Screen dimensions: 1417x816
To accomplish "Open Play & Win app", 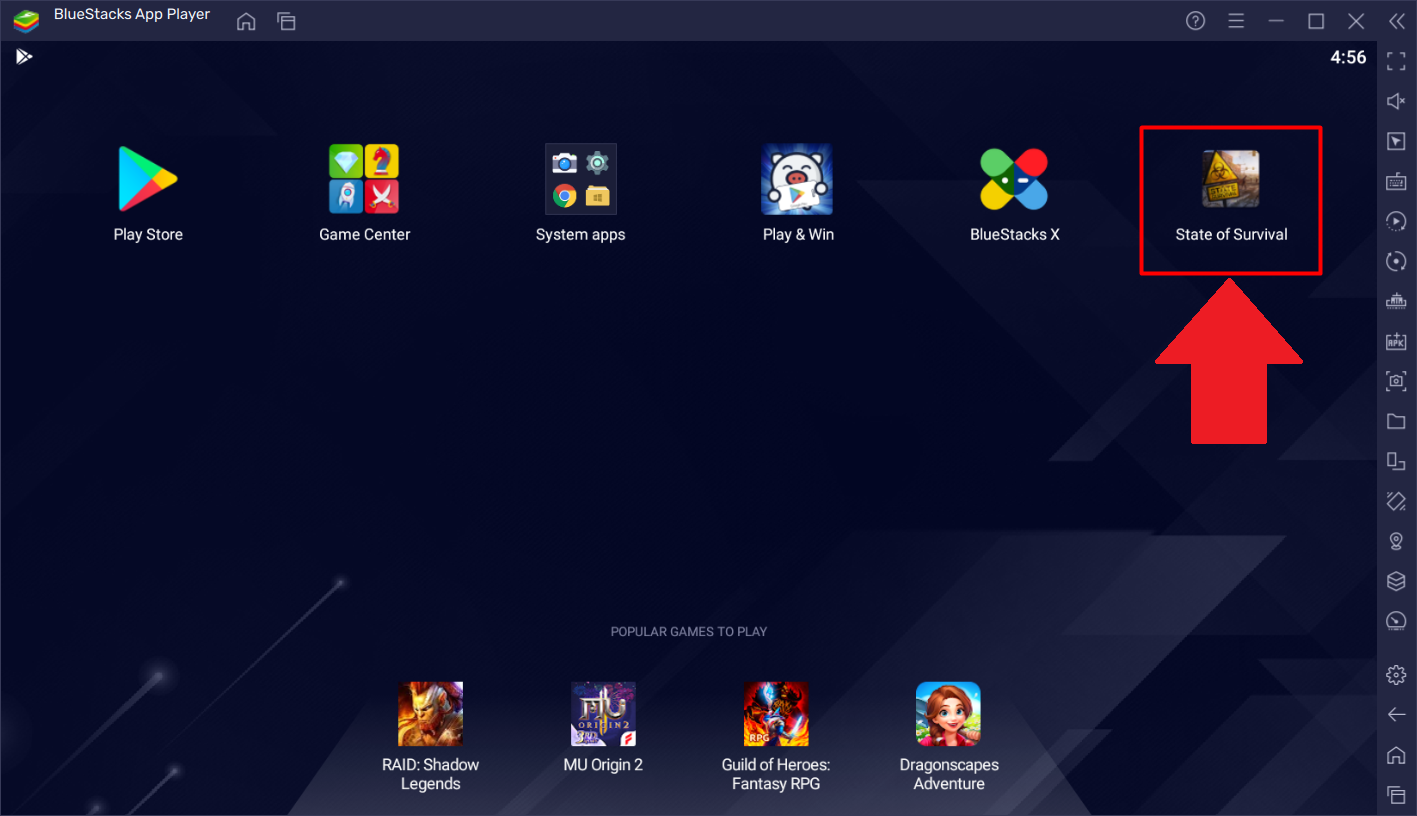I will tap(798, 180).
